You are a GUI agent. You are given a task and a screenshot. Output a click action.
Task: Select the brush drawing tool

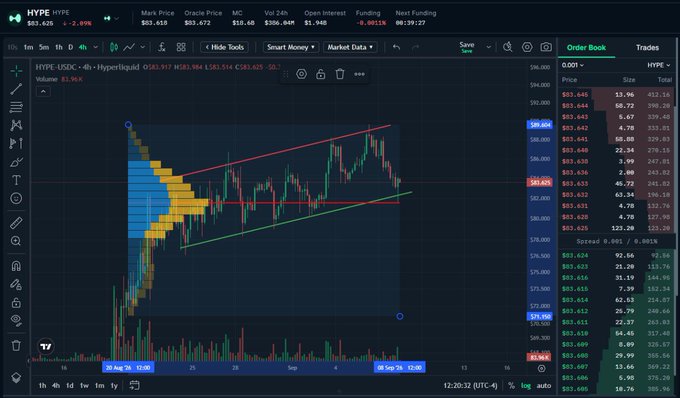pyautogui.click(x=16, y=162)
